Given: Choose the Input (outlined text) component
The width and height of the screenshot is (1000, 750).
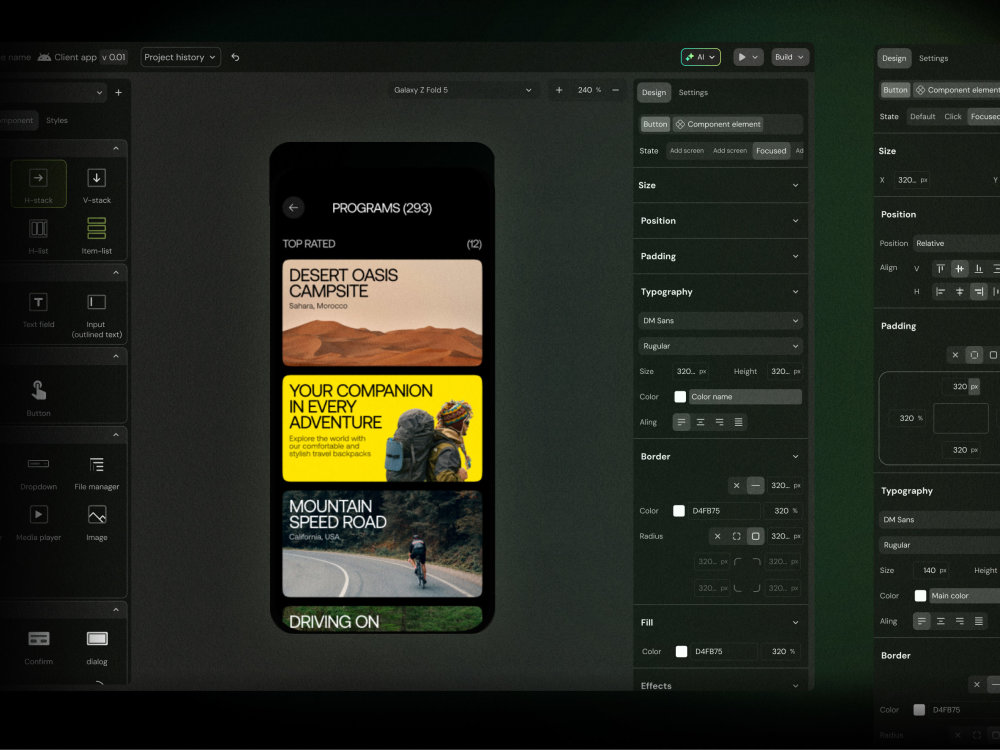Looking at the screenshot, I should coord(96,315).
